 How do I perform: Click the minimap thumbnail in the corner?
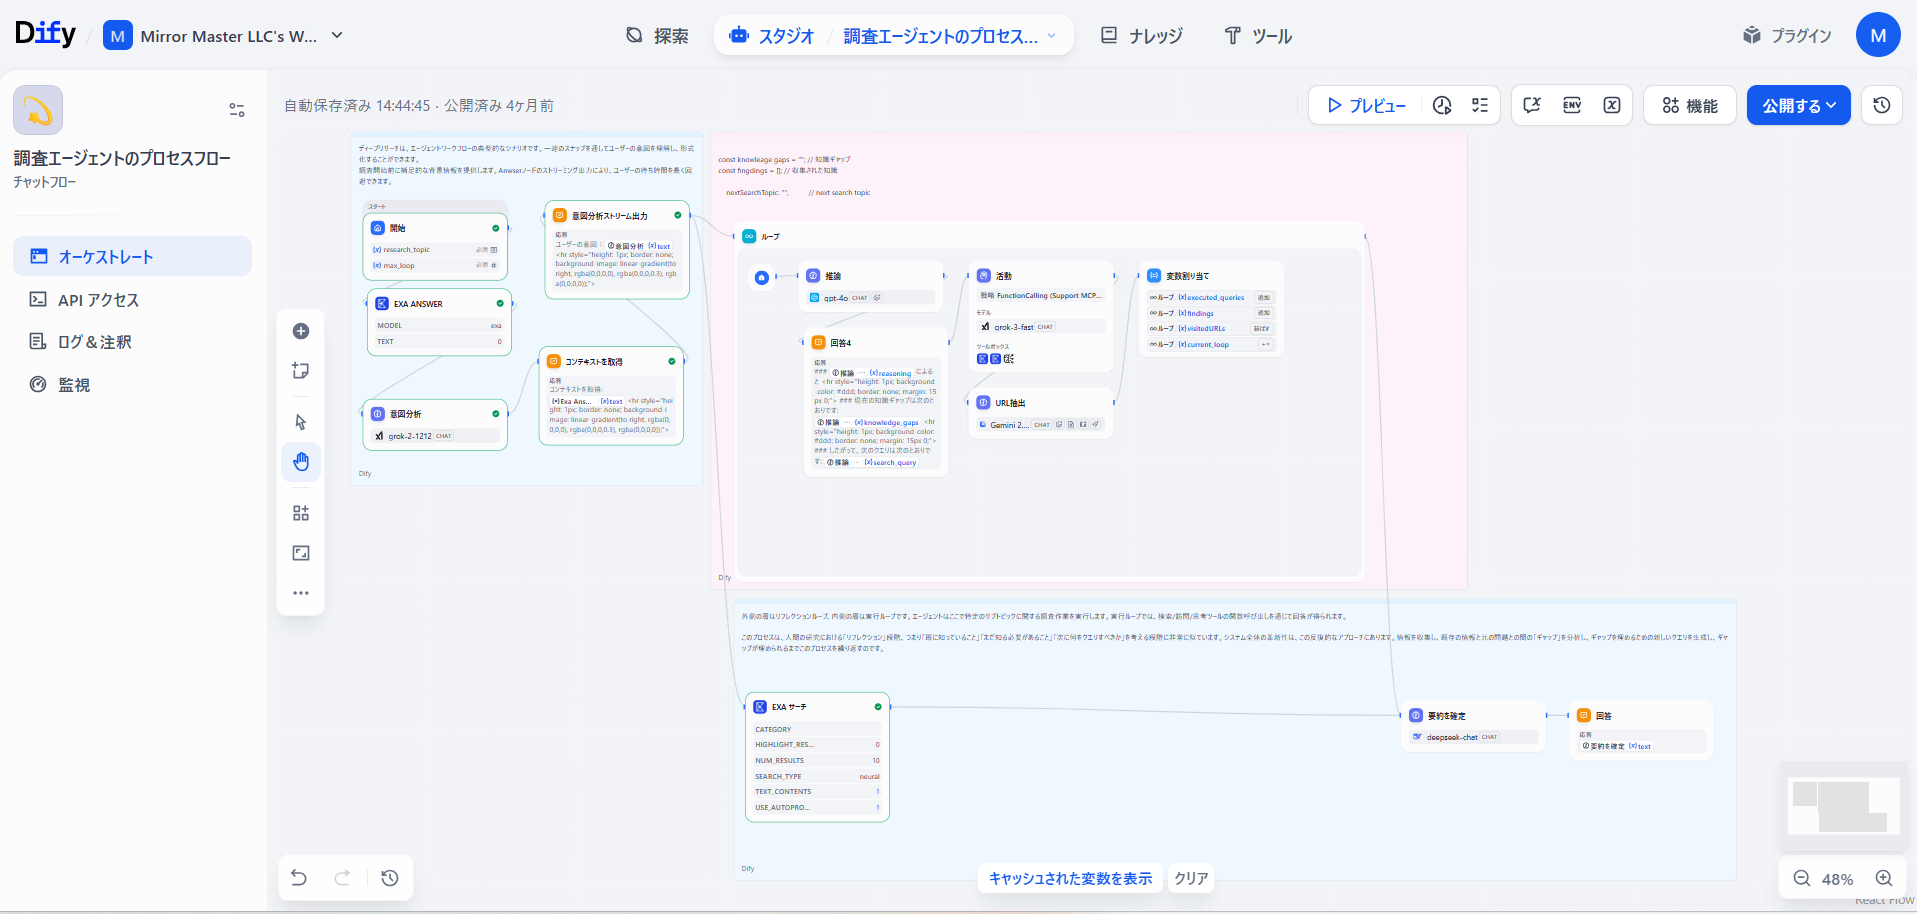coord(1845,805)
